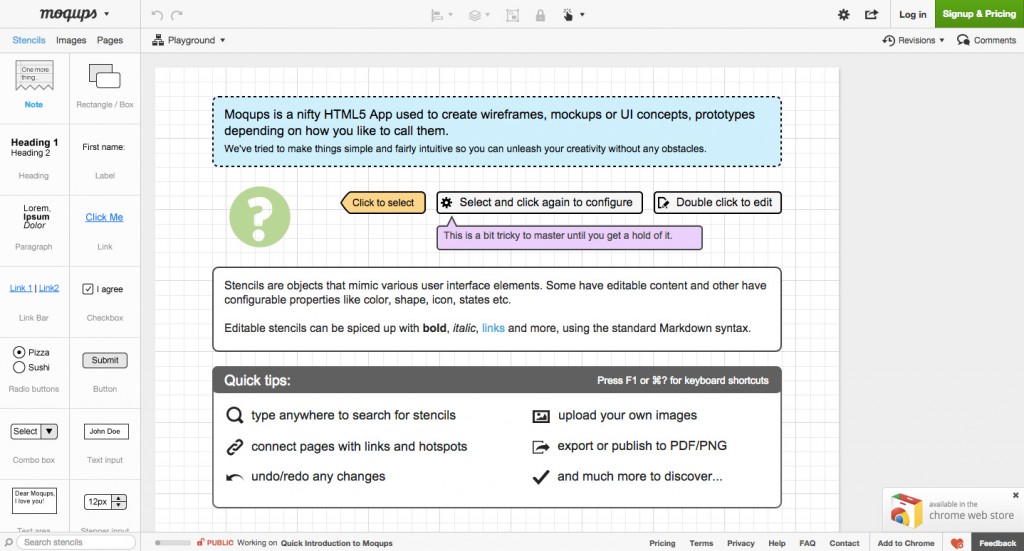Click the undo arrow in top toolbar

[157, 15]
